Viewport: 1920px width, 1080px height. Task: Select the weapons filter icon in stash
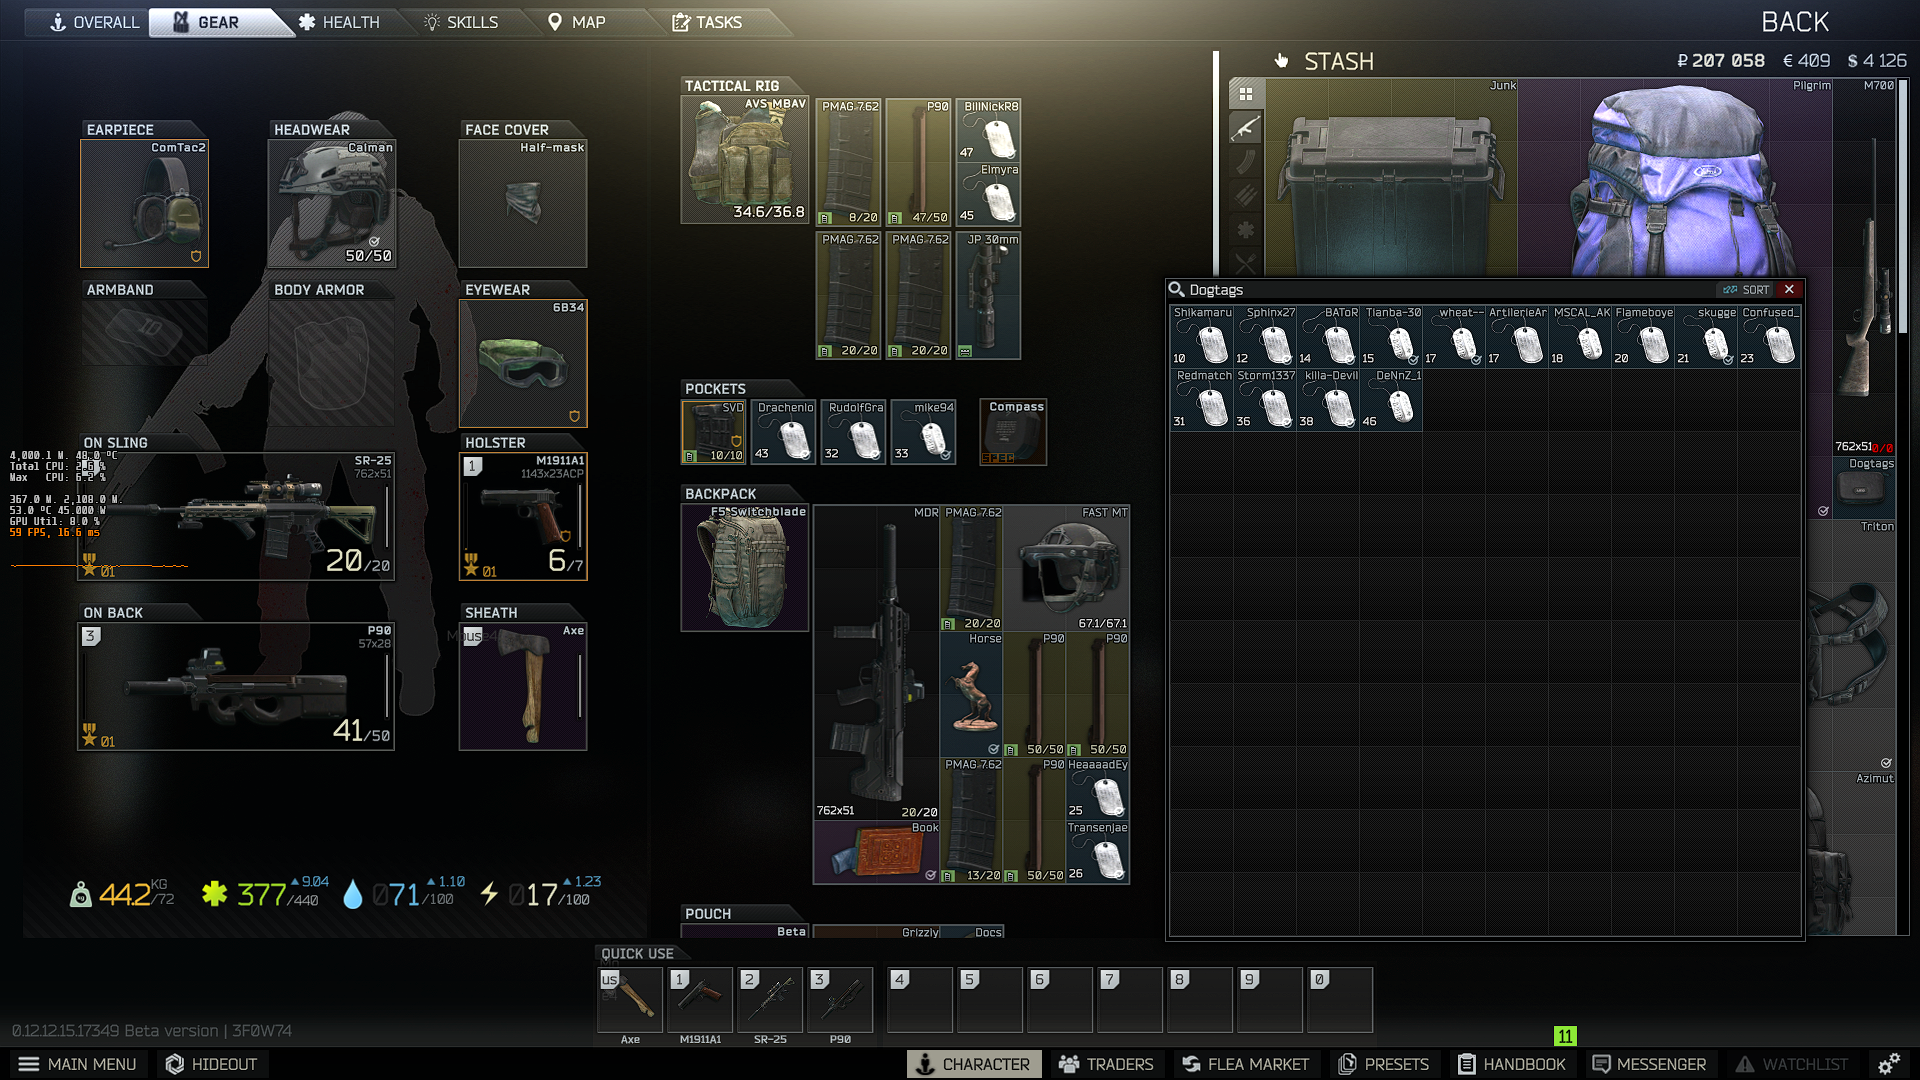[1246, 128]
